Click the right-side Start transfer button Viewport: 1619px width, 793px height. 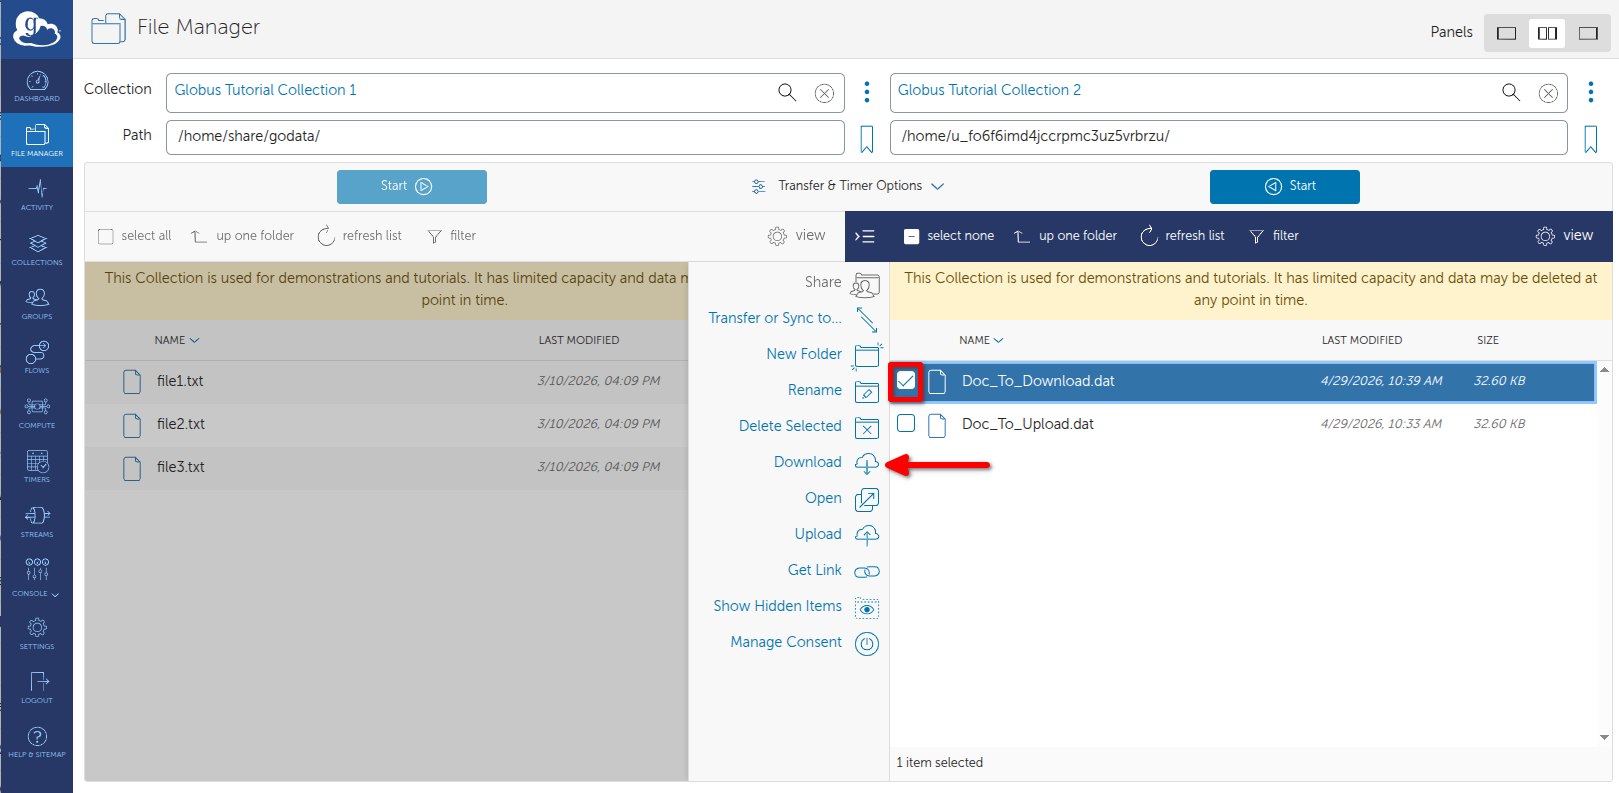1285,187
